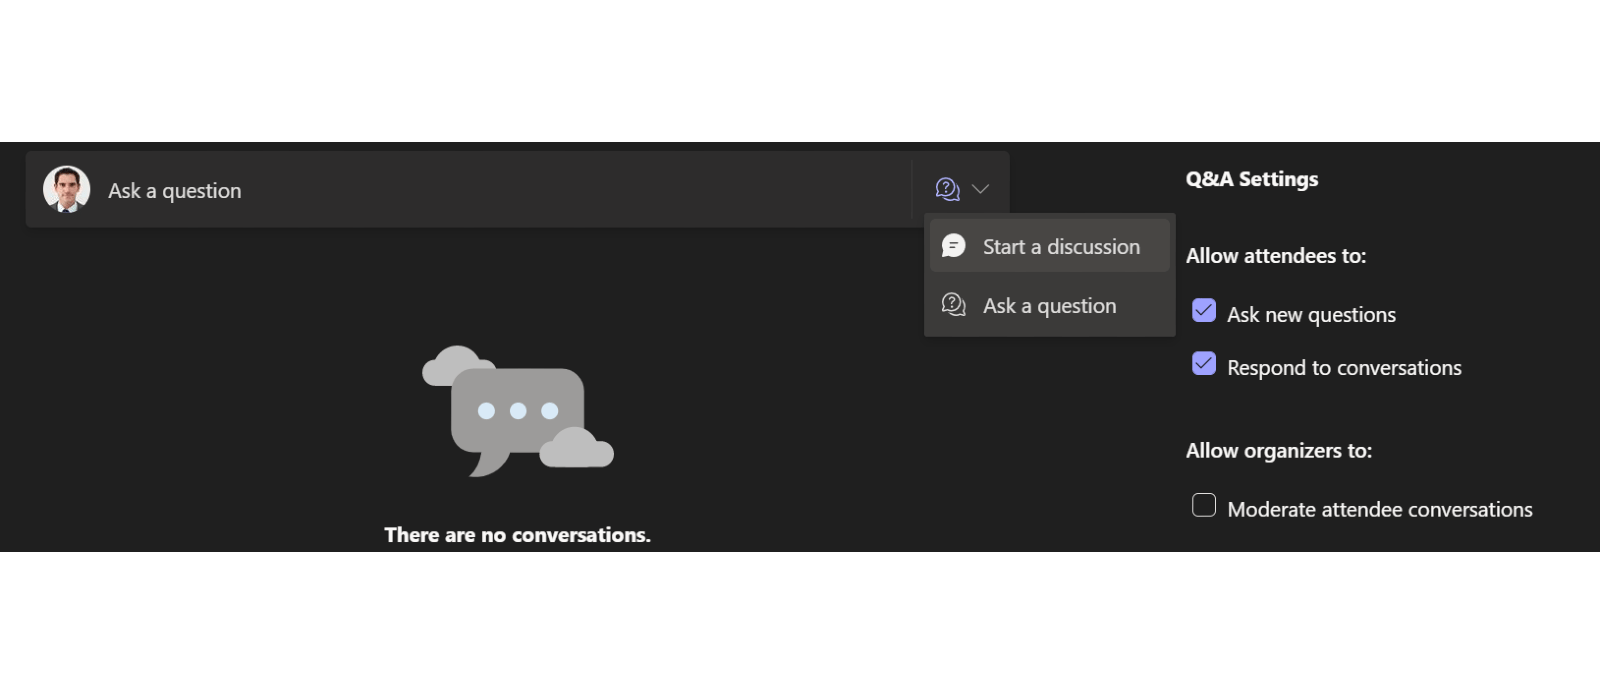Viewport: 1600px width, 686px height.
Task: Uncheck the Respond to conversations checkbox
Action: (1204, 364)
